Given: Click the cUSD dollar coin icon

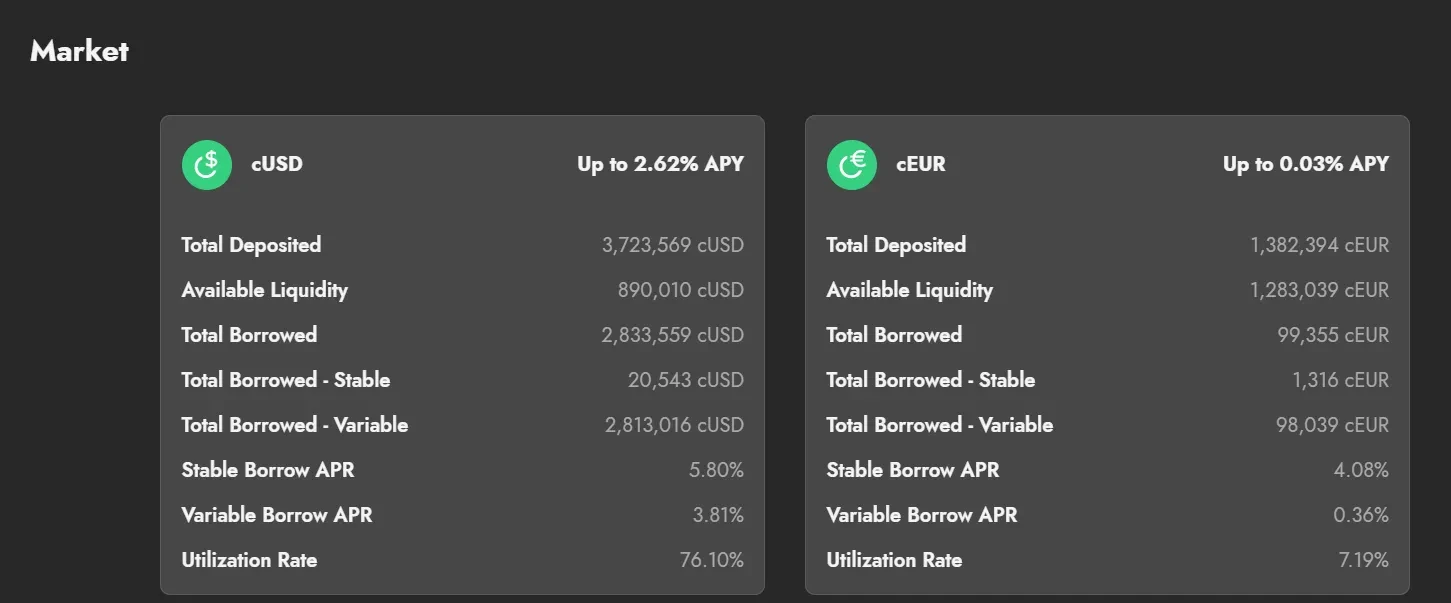Looking at the screenshot, I should [x=206, y=164].
